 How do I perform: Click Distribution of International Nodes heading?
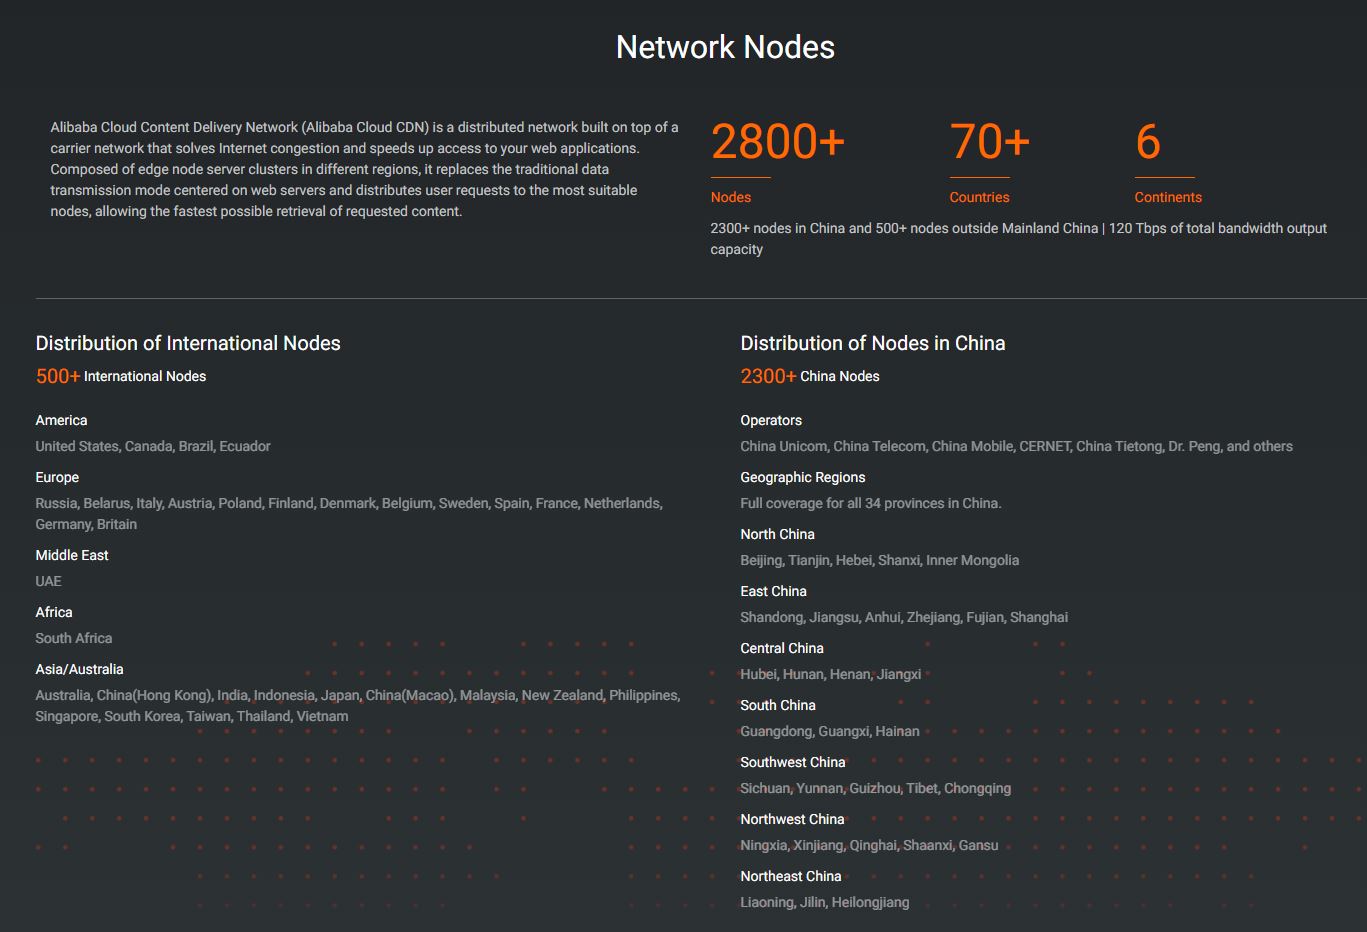pos(188,343)
